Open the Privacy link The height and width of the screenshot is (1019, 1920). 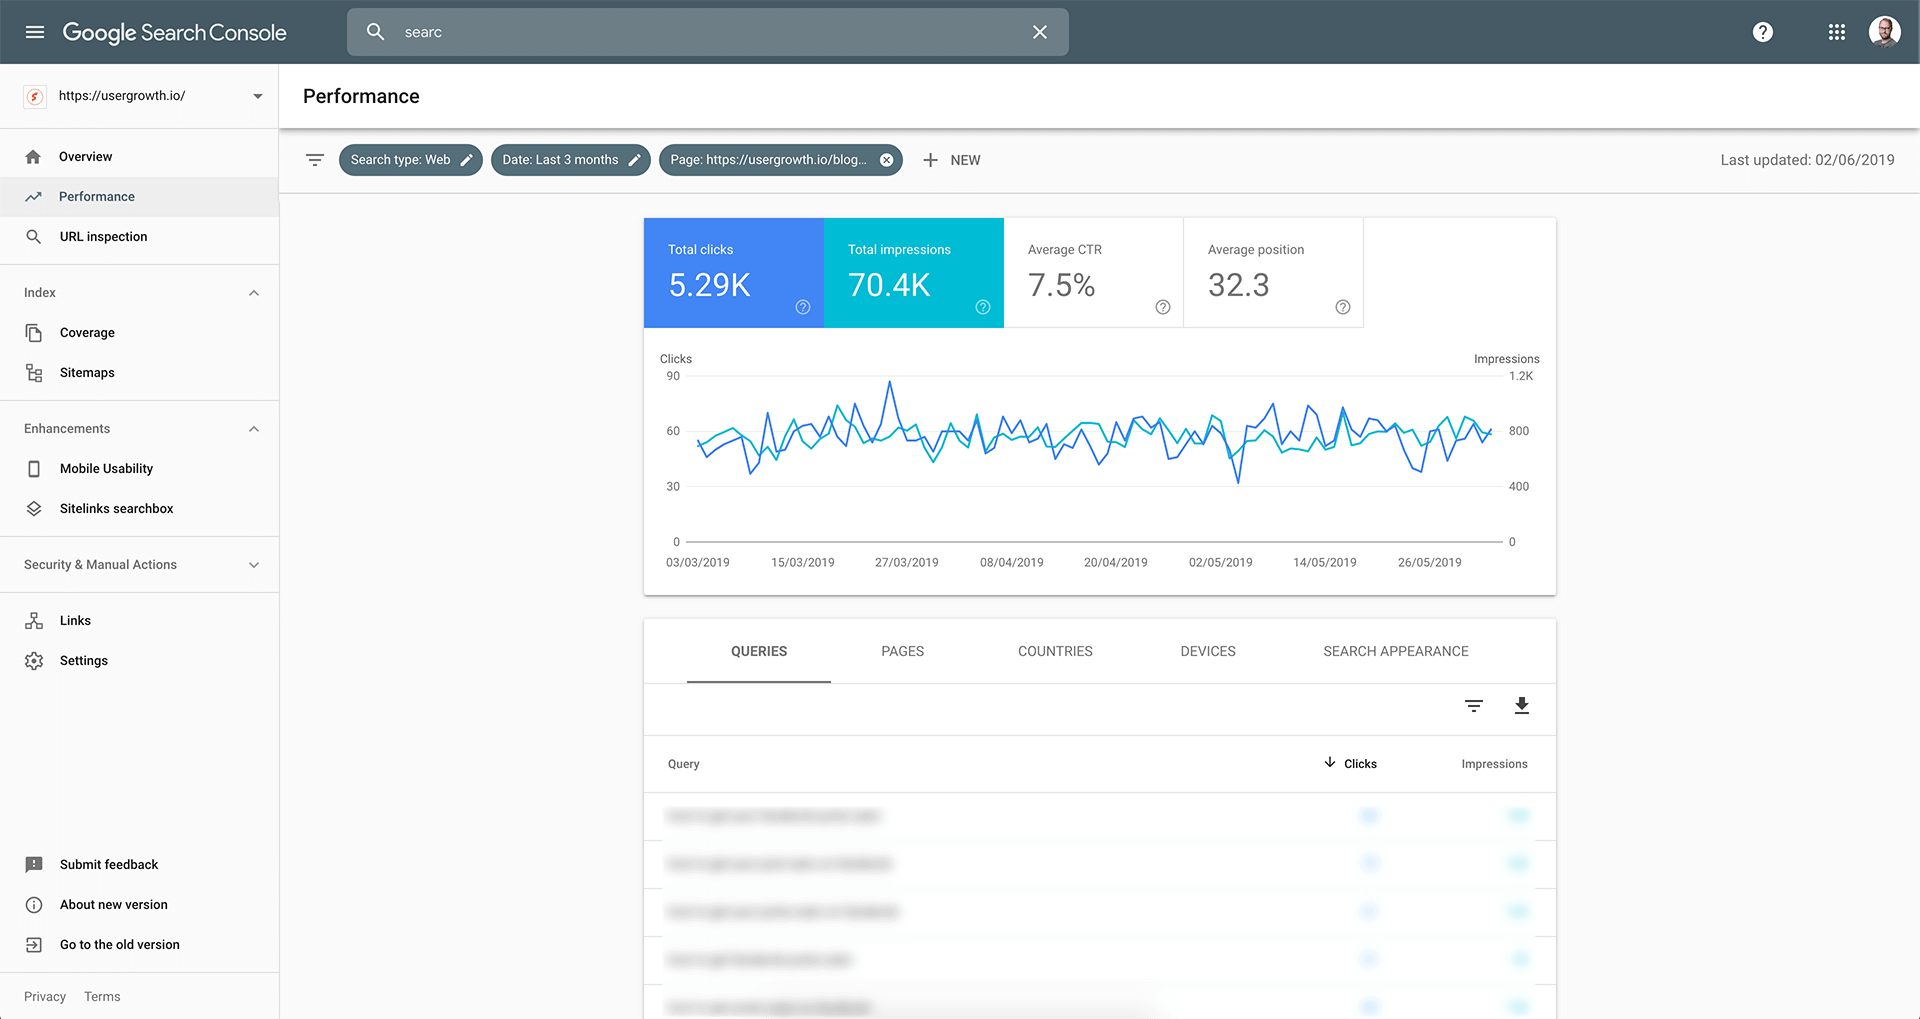click(x=45, y=997)
